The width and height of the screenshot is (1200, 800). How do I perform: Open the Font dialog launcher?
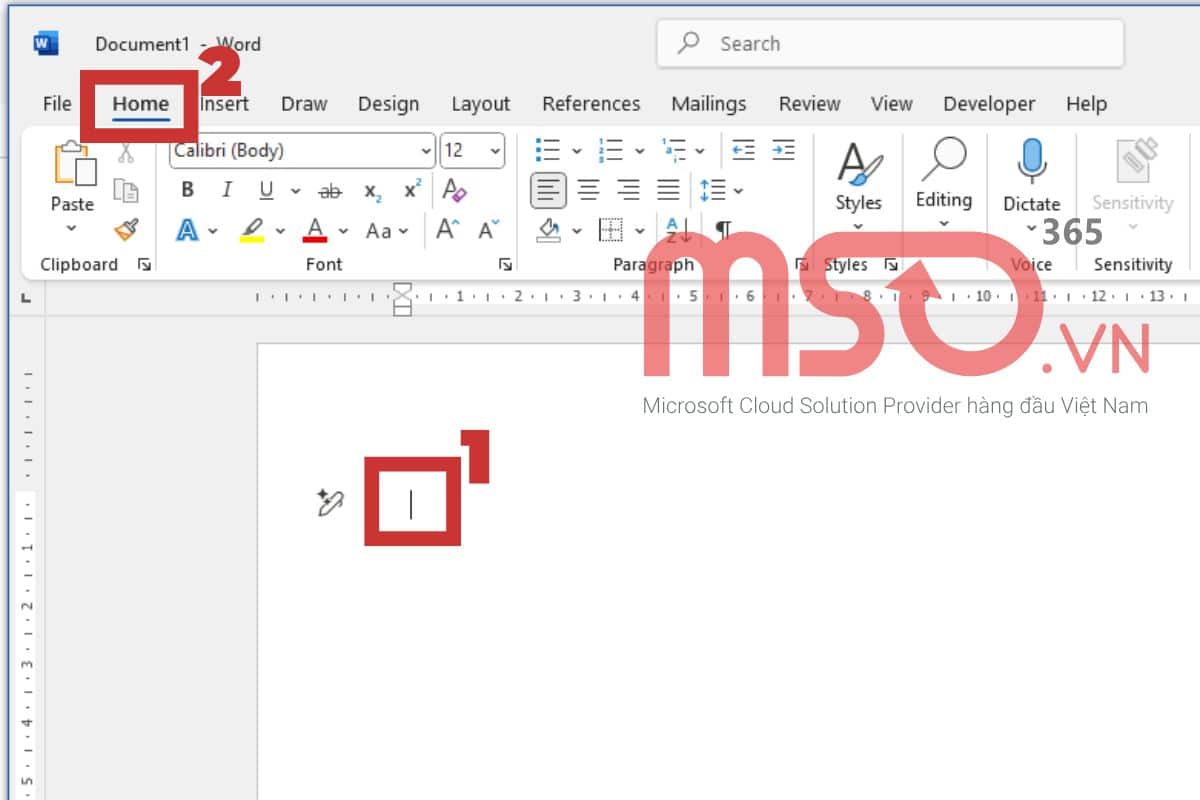tap(506, 265)
